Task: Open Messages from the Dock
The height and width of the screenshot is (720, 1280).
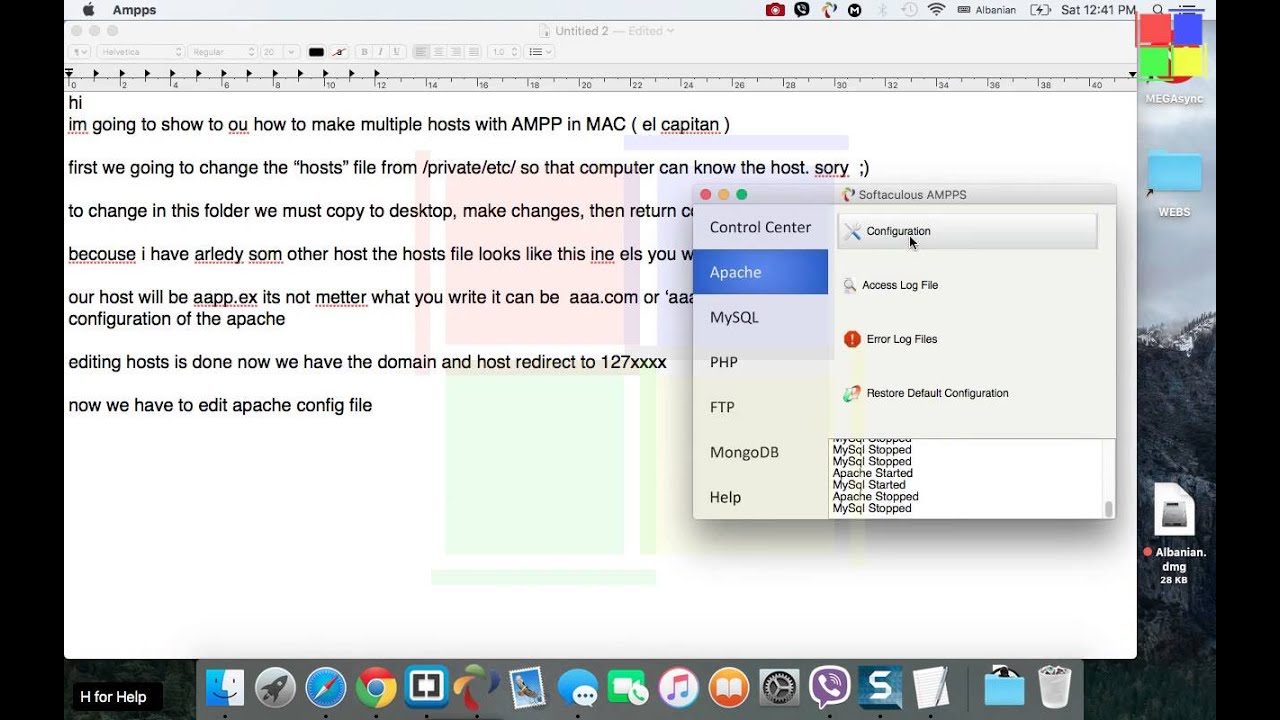Action: [578, 688]
